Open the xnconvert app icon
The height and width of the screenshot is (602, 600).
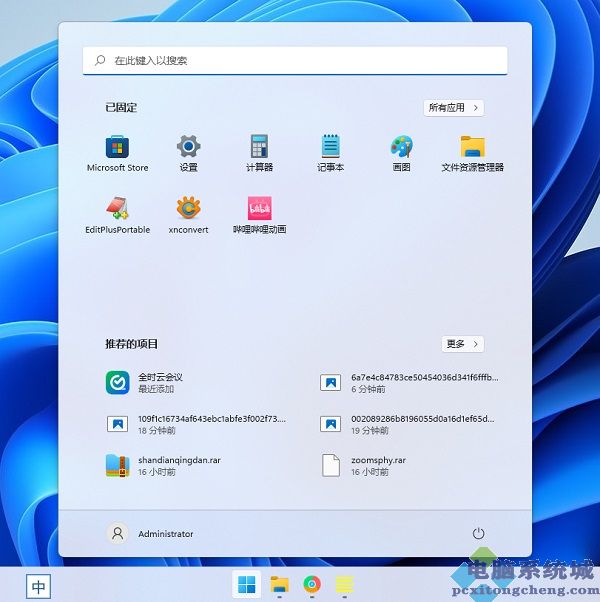[x=188, y=215]
